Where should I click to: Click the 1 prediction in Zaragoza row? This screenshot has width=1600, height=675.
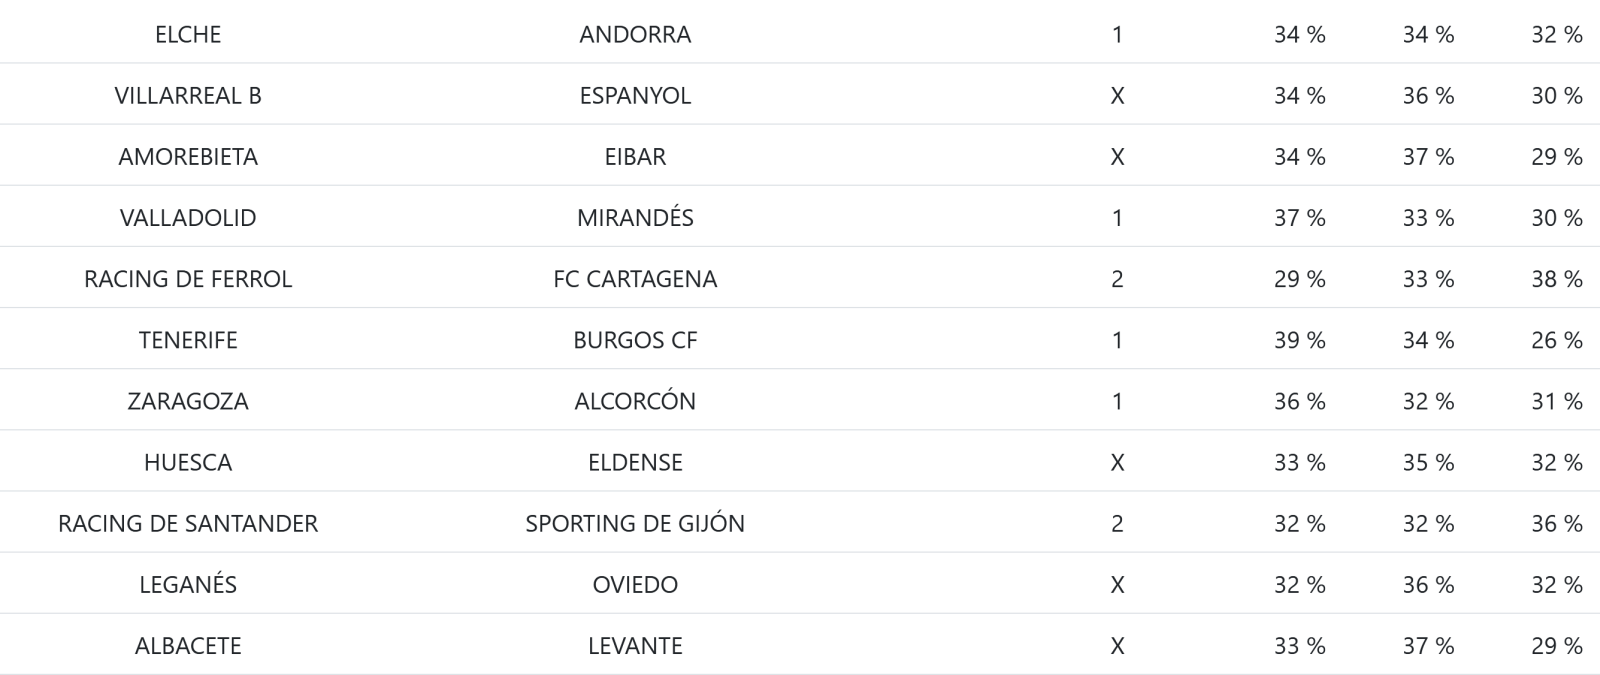coord(1117,401)
